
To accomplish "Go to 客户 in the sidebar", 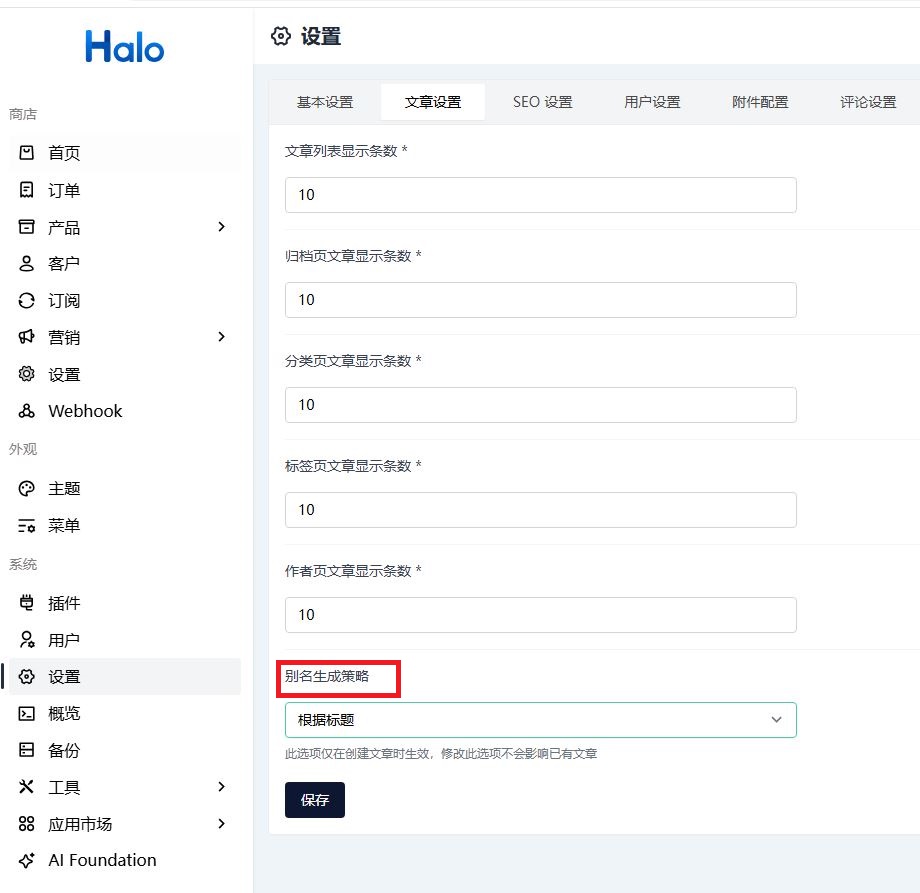I will 125,264.
